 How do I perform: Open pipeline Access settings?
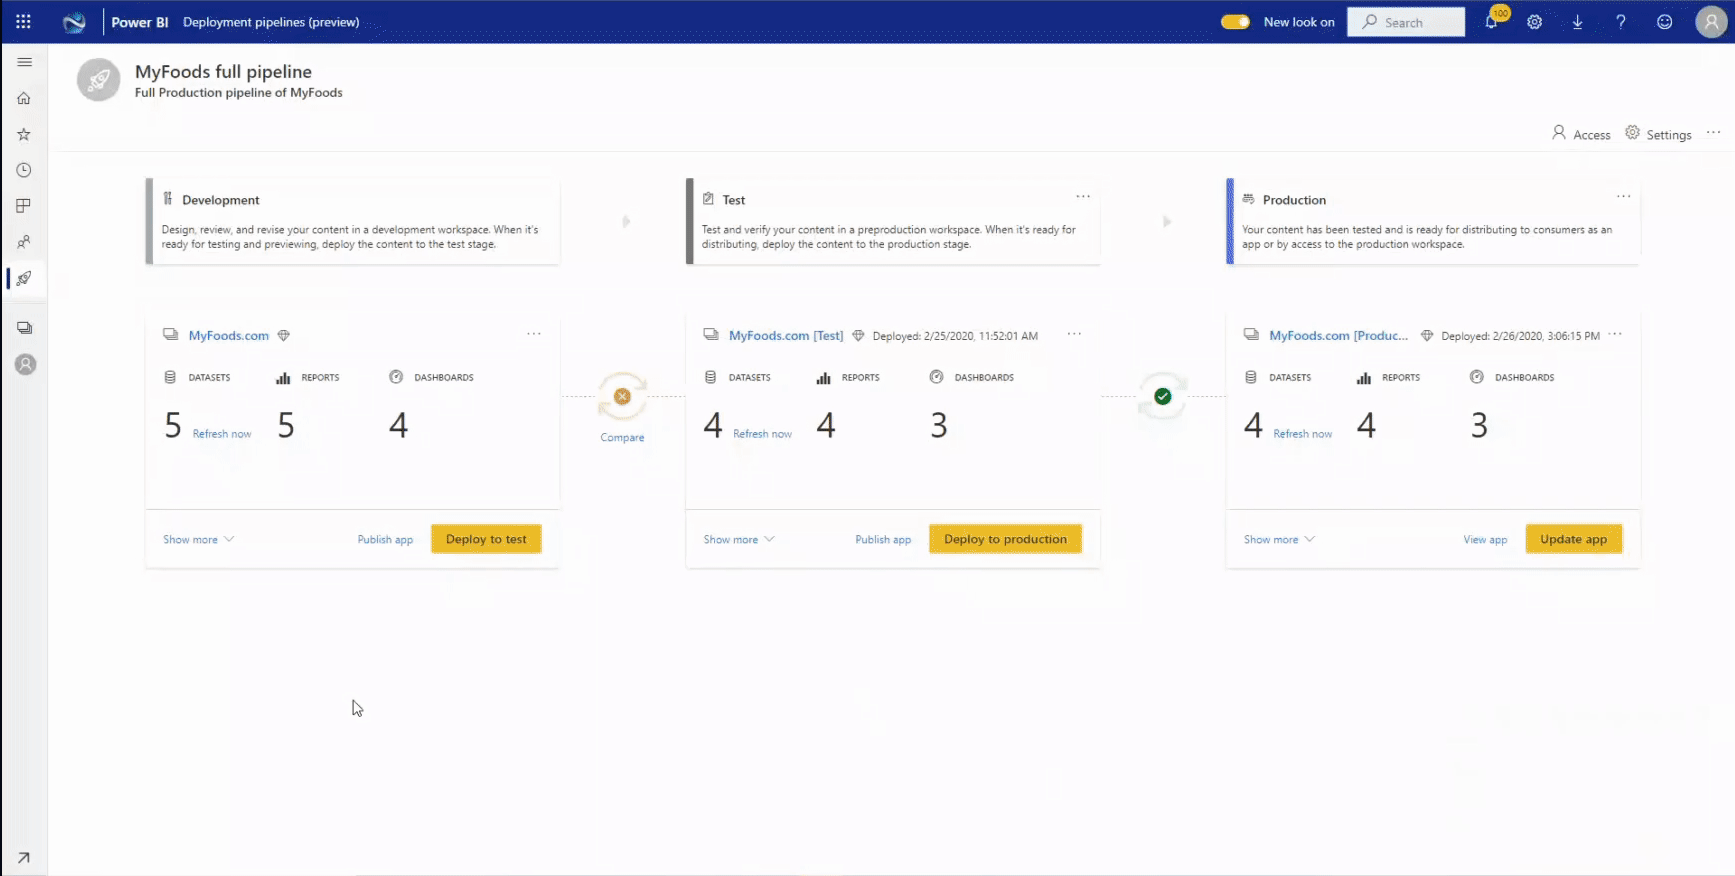coord(1581,134)
